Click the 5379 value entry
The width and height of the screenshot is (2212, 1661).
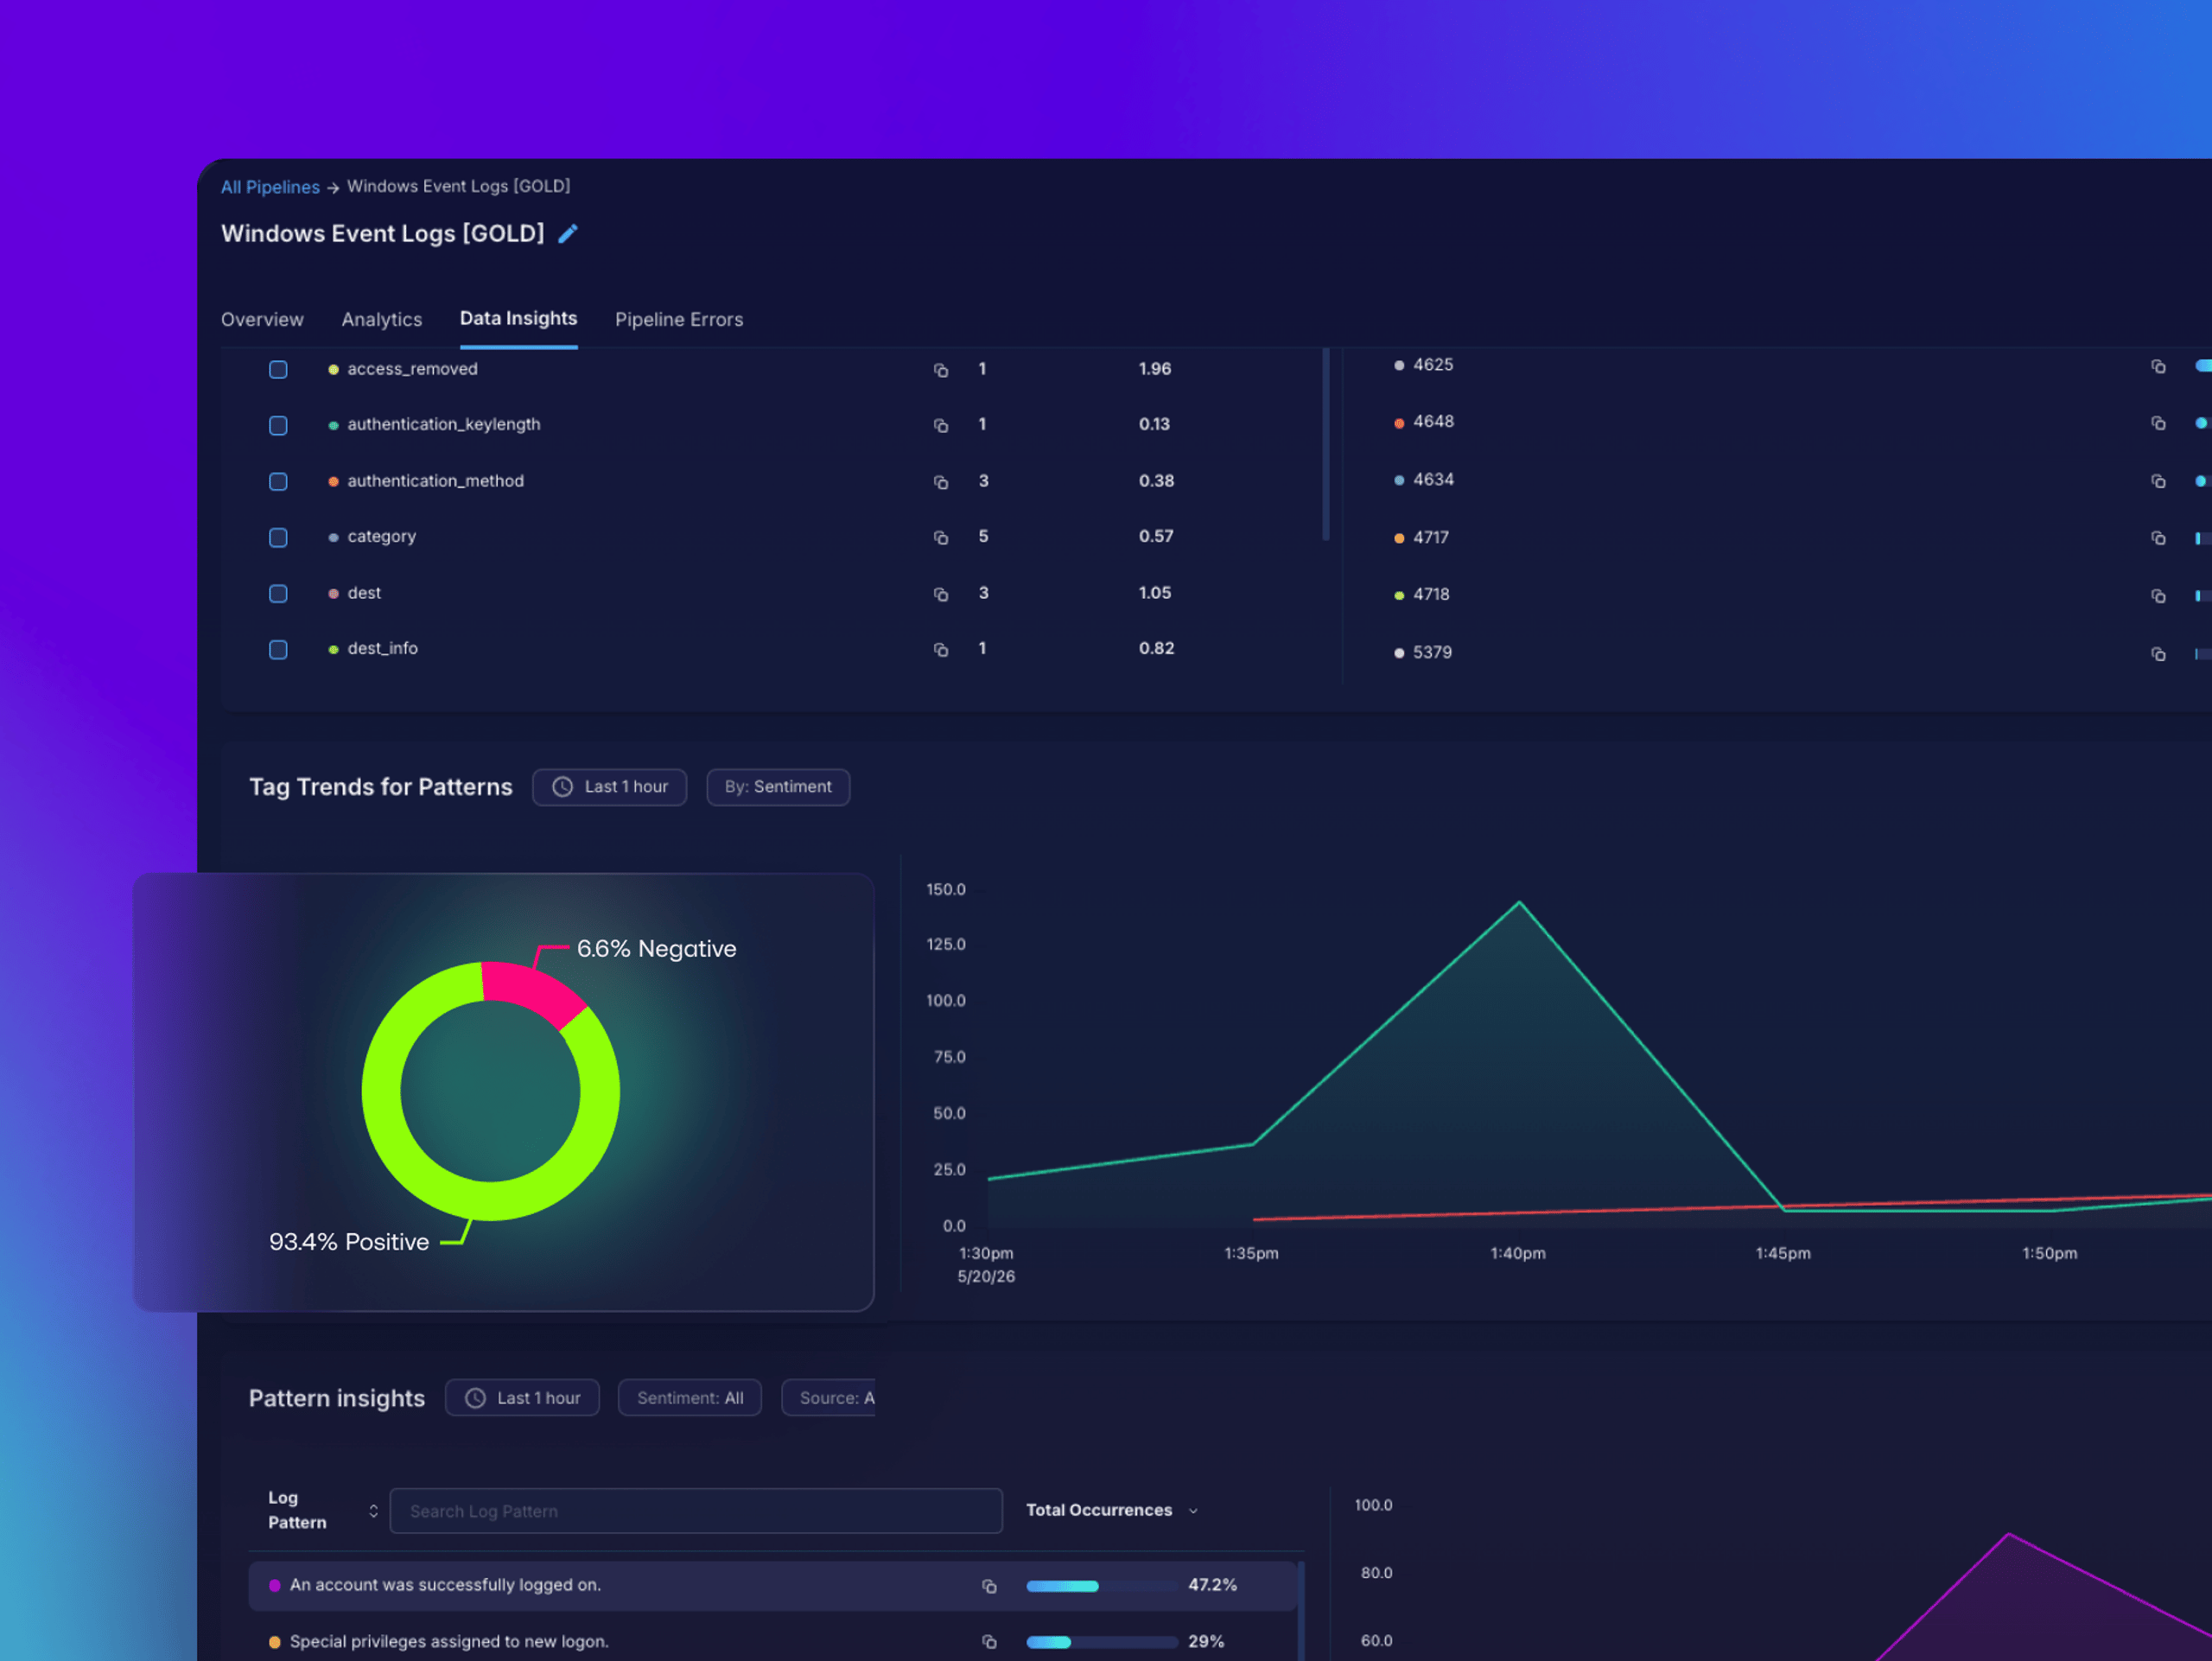pyautogui.click(x=1432, y=653)
